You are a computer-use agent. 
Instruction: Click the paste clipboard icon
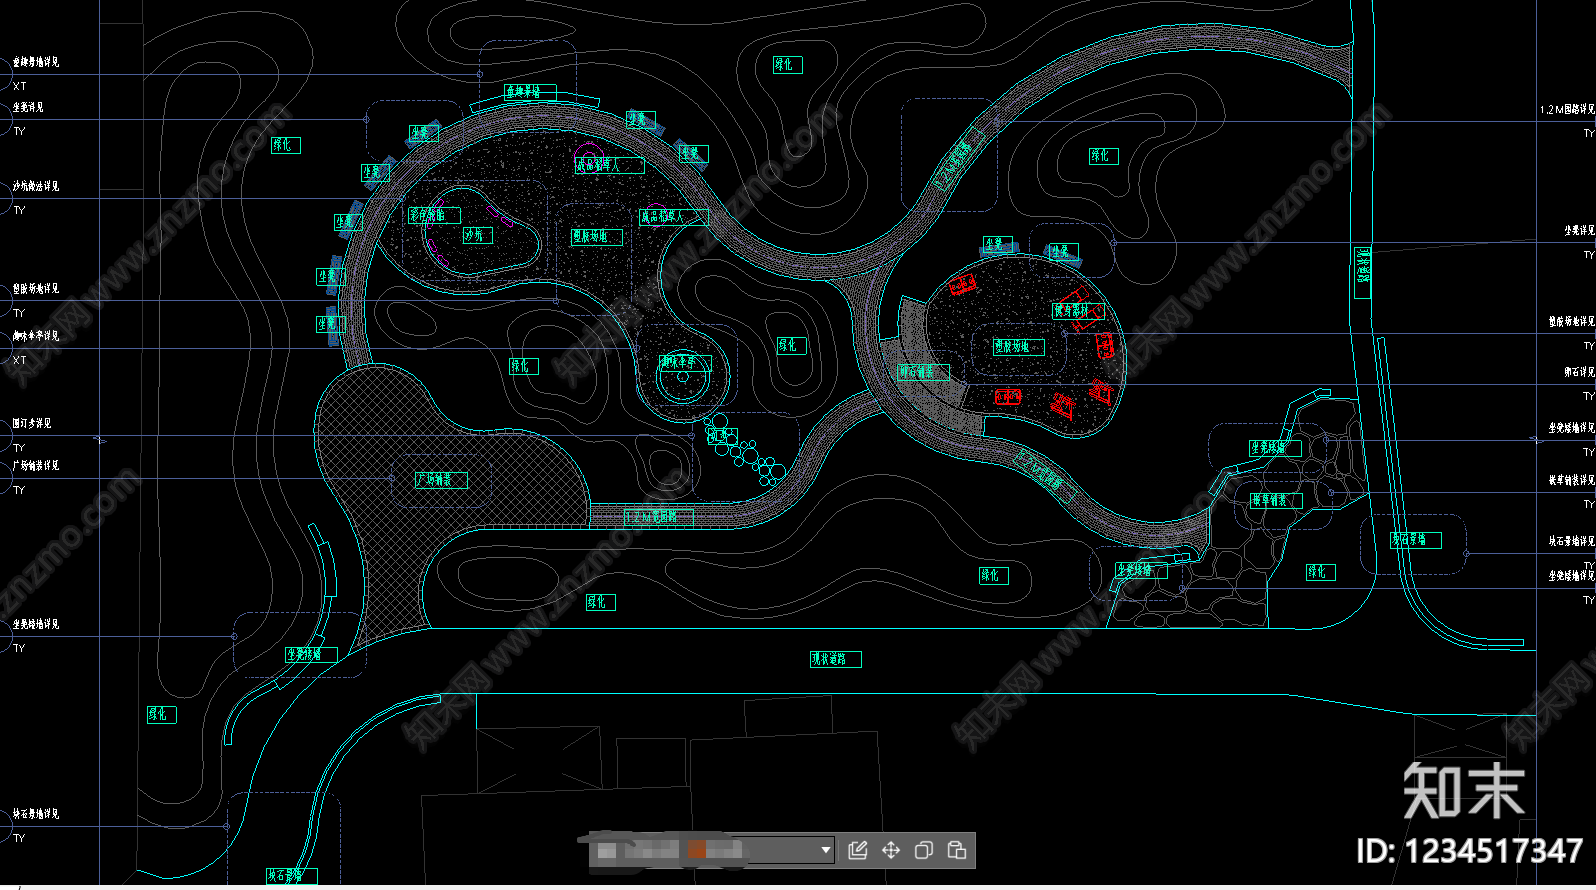click(x=957, y=850)
